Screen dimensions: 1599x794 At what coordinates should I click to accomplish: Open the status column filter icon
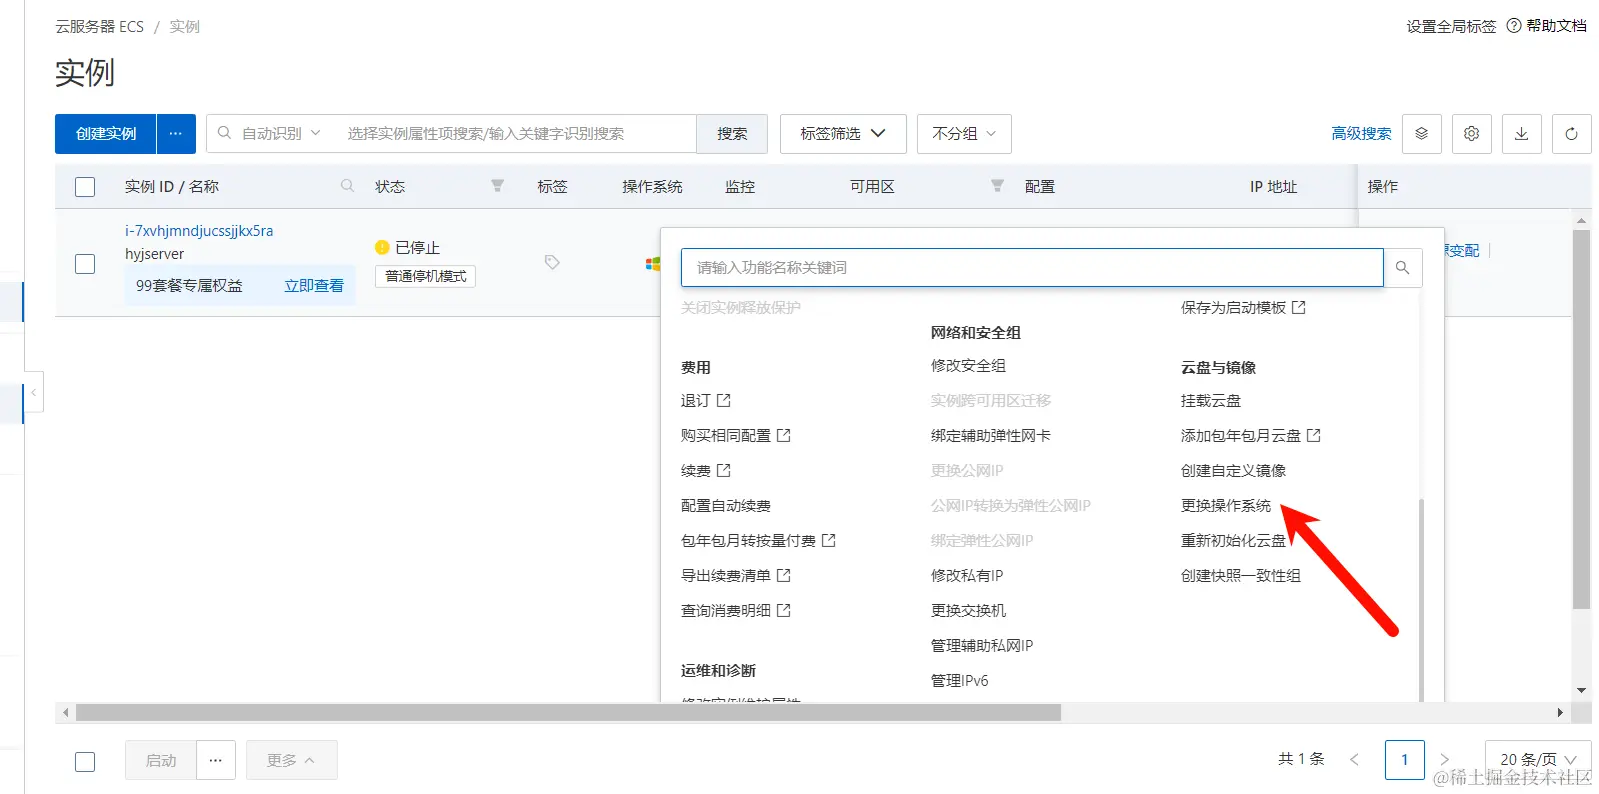coord(497,186)
